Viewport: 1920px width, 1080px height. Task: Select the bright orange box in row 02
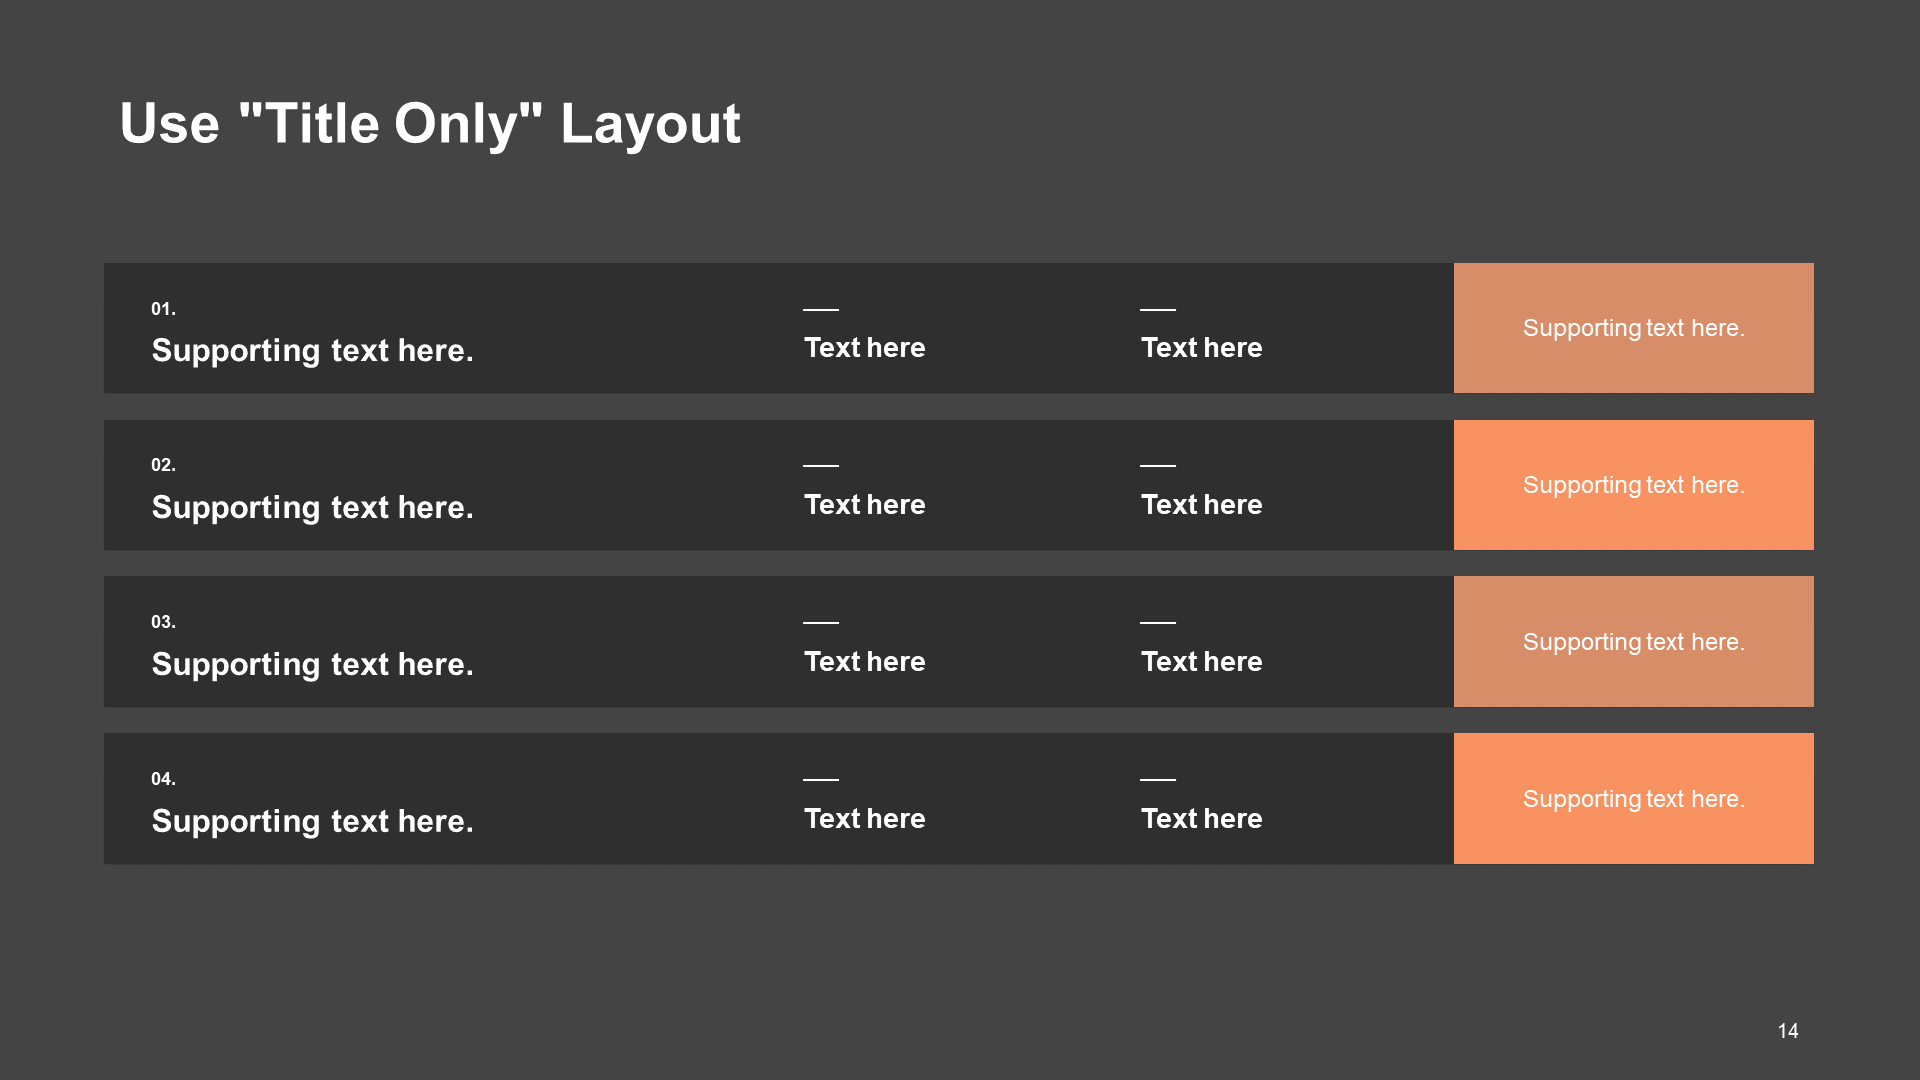coord(1634,485)
